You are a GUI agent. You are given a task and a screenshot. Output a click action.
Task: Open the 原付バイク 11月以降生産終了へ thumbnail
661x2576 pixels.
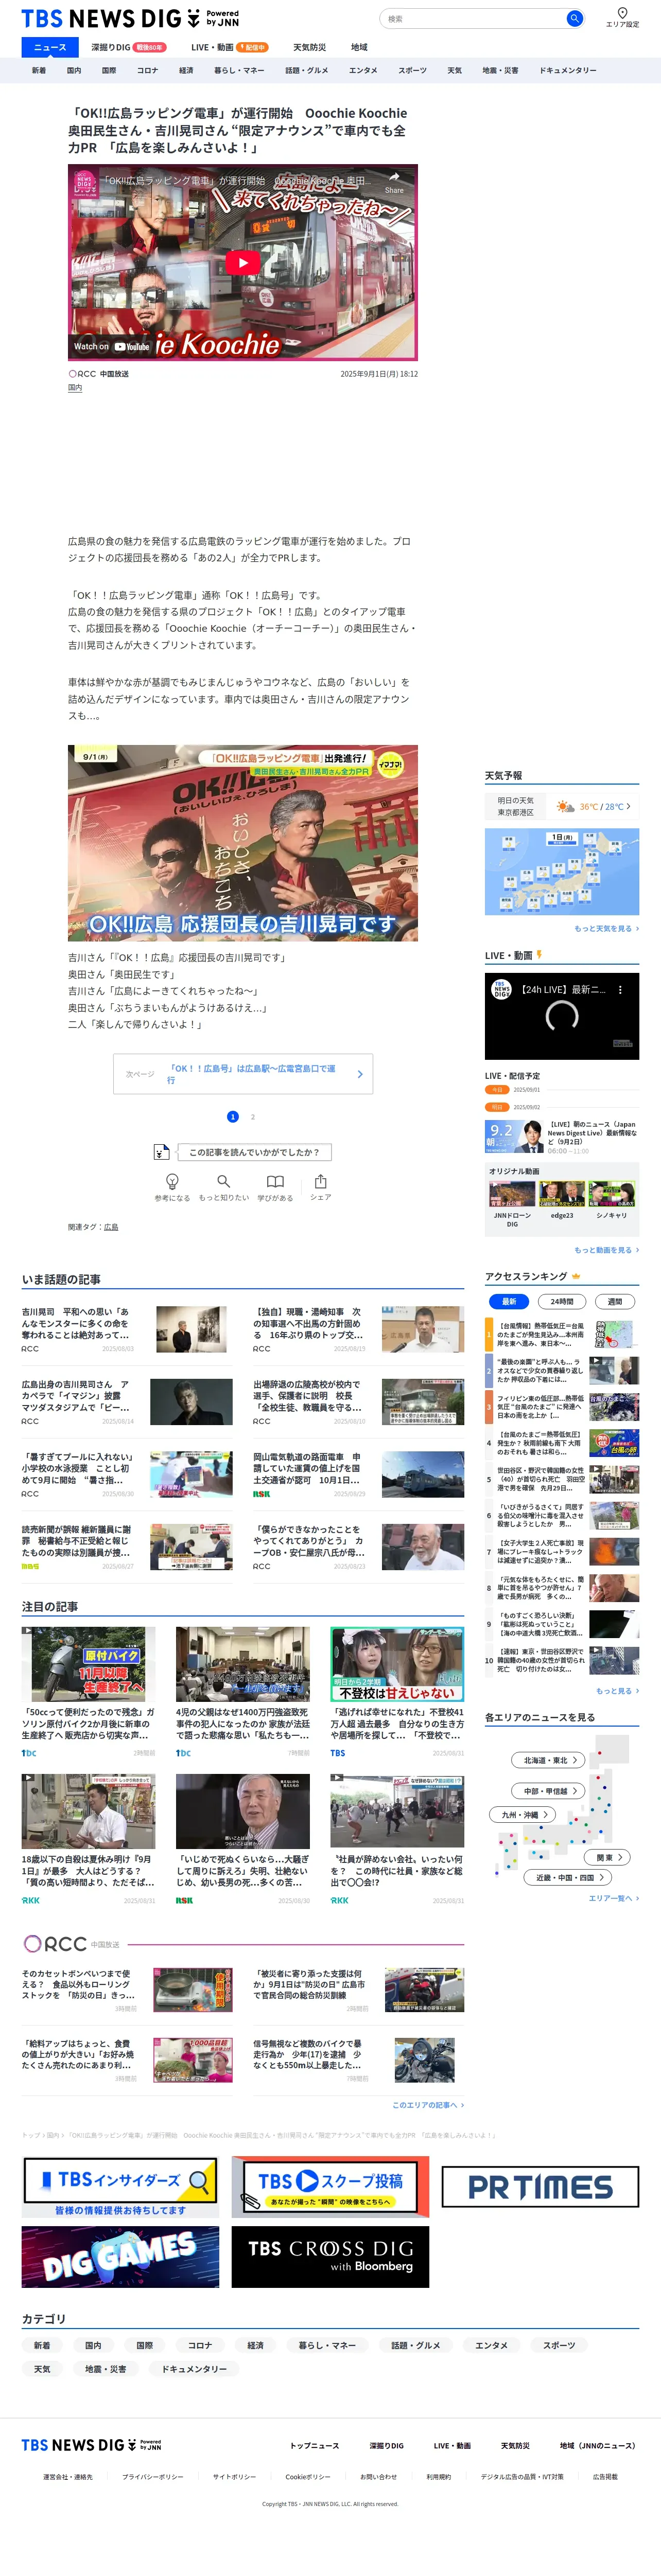[89, 1665]
